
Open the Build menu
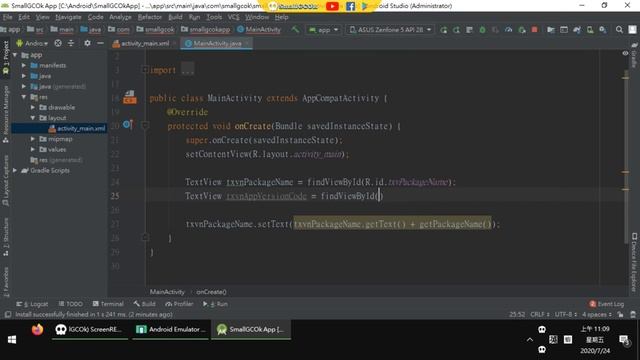175,17
